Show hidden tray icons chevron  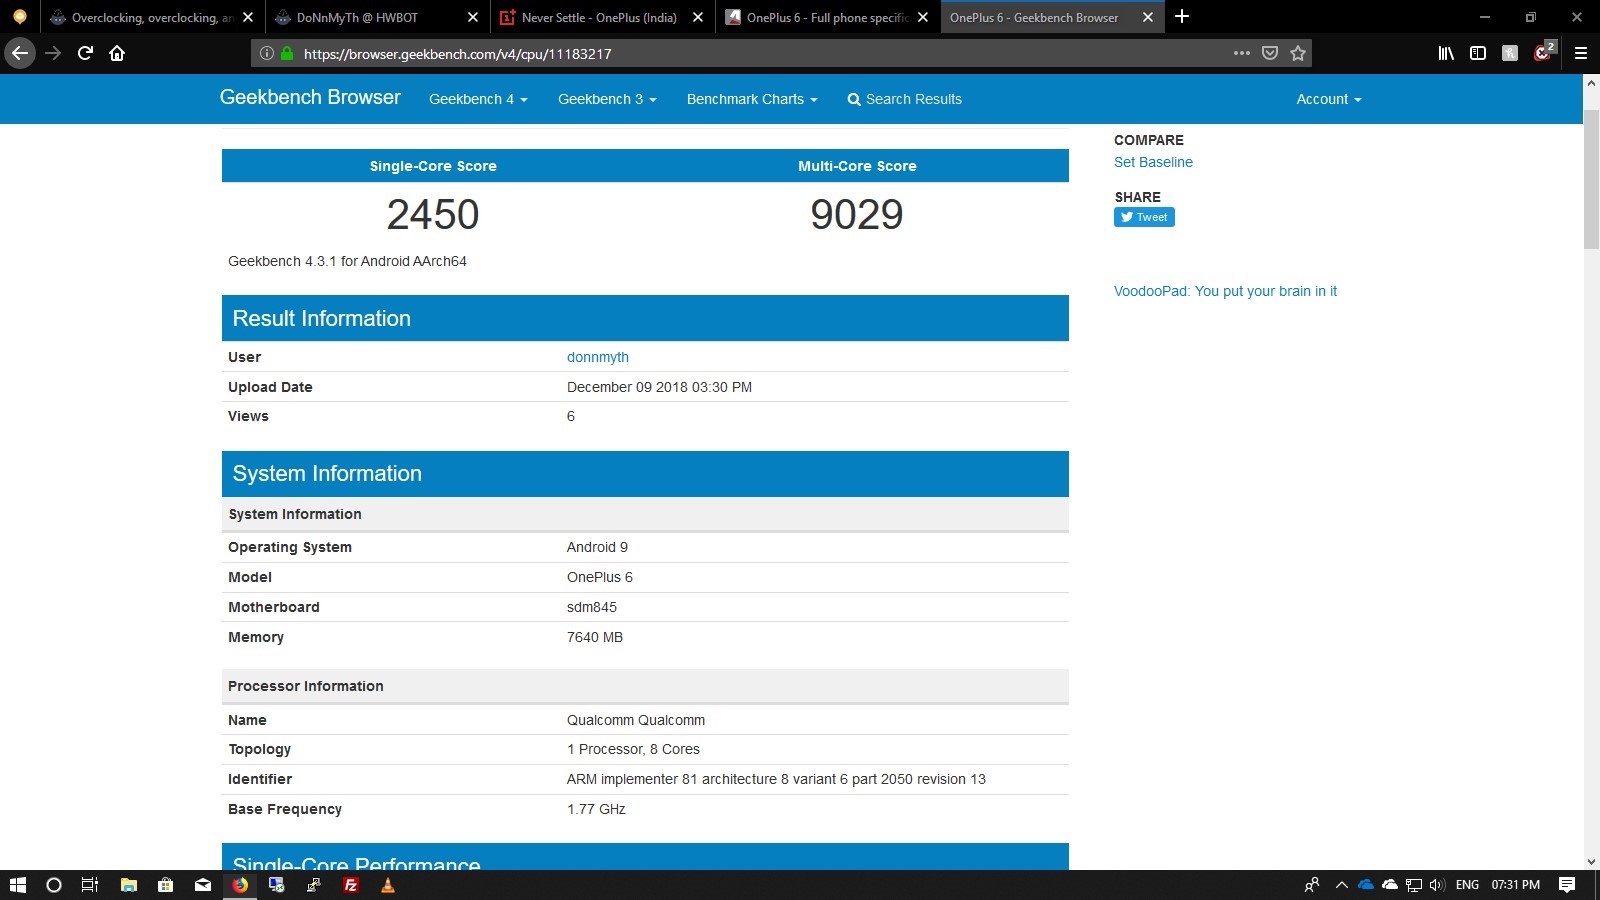(1342, 885)
